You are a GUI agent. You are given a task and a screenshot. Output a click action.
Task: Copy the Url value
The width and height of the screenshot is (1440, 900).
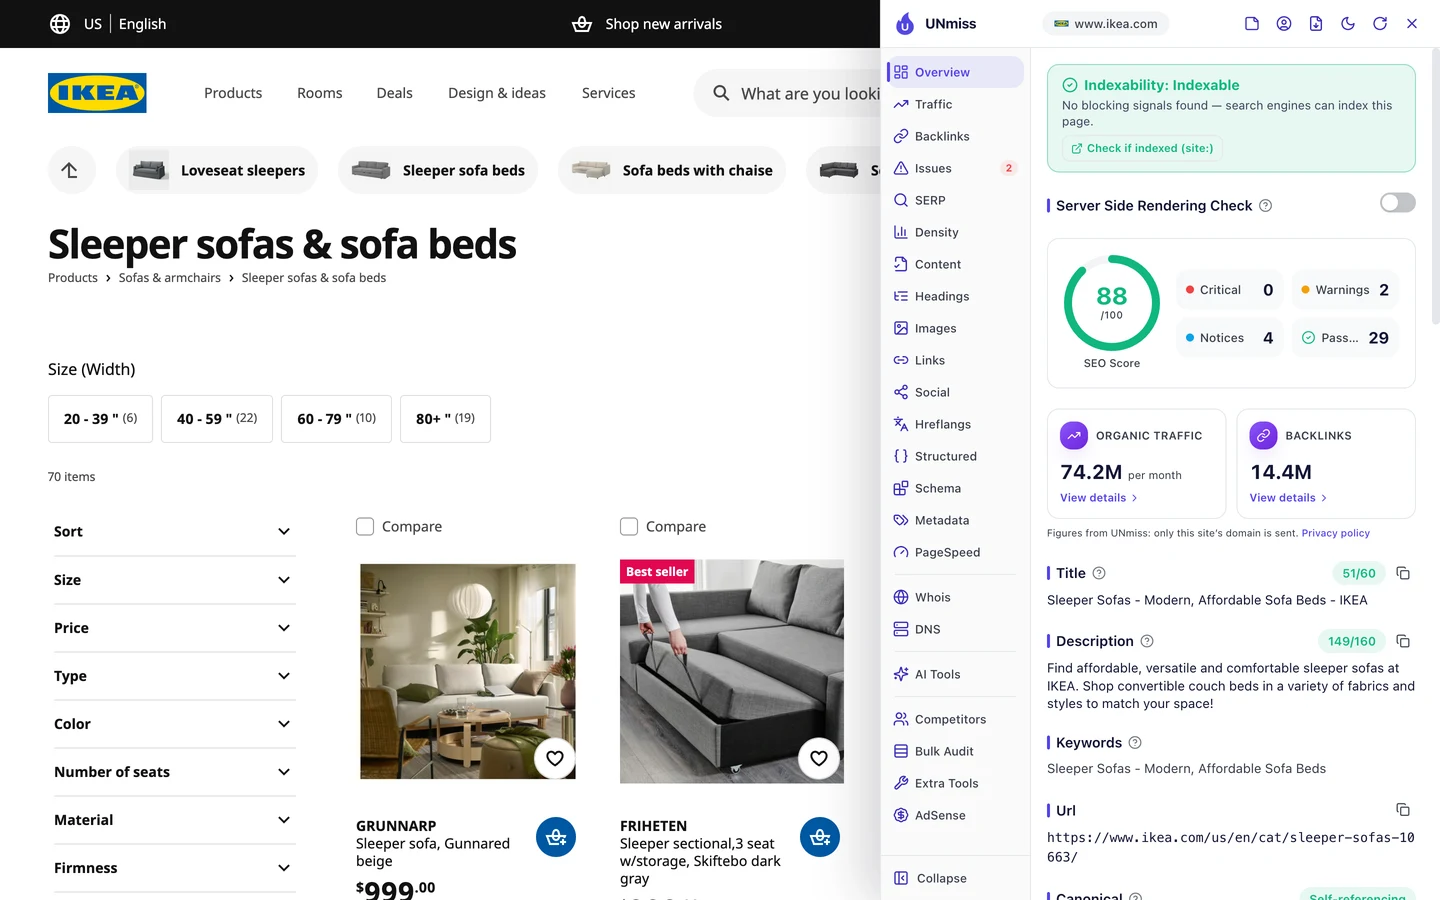(1403, 810)
